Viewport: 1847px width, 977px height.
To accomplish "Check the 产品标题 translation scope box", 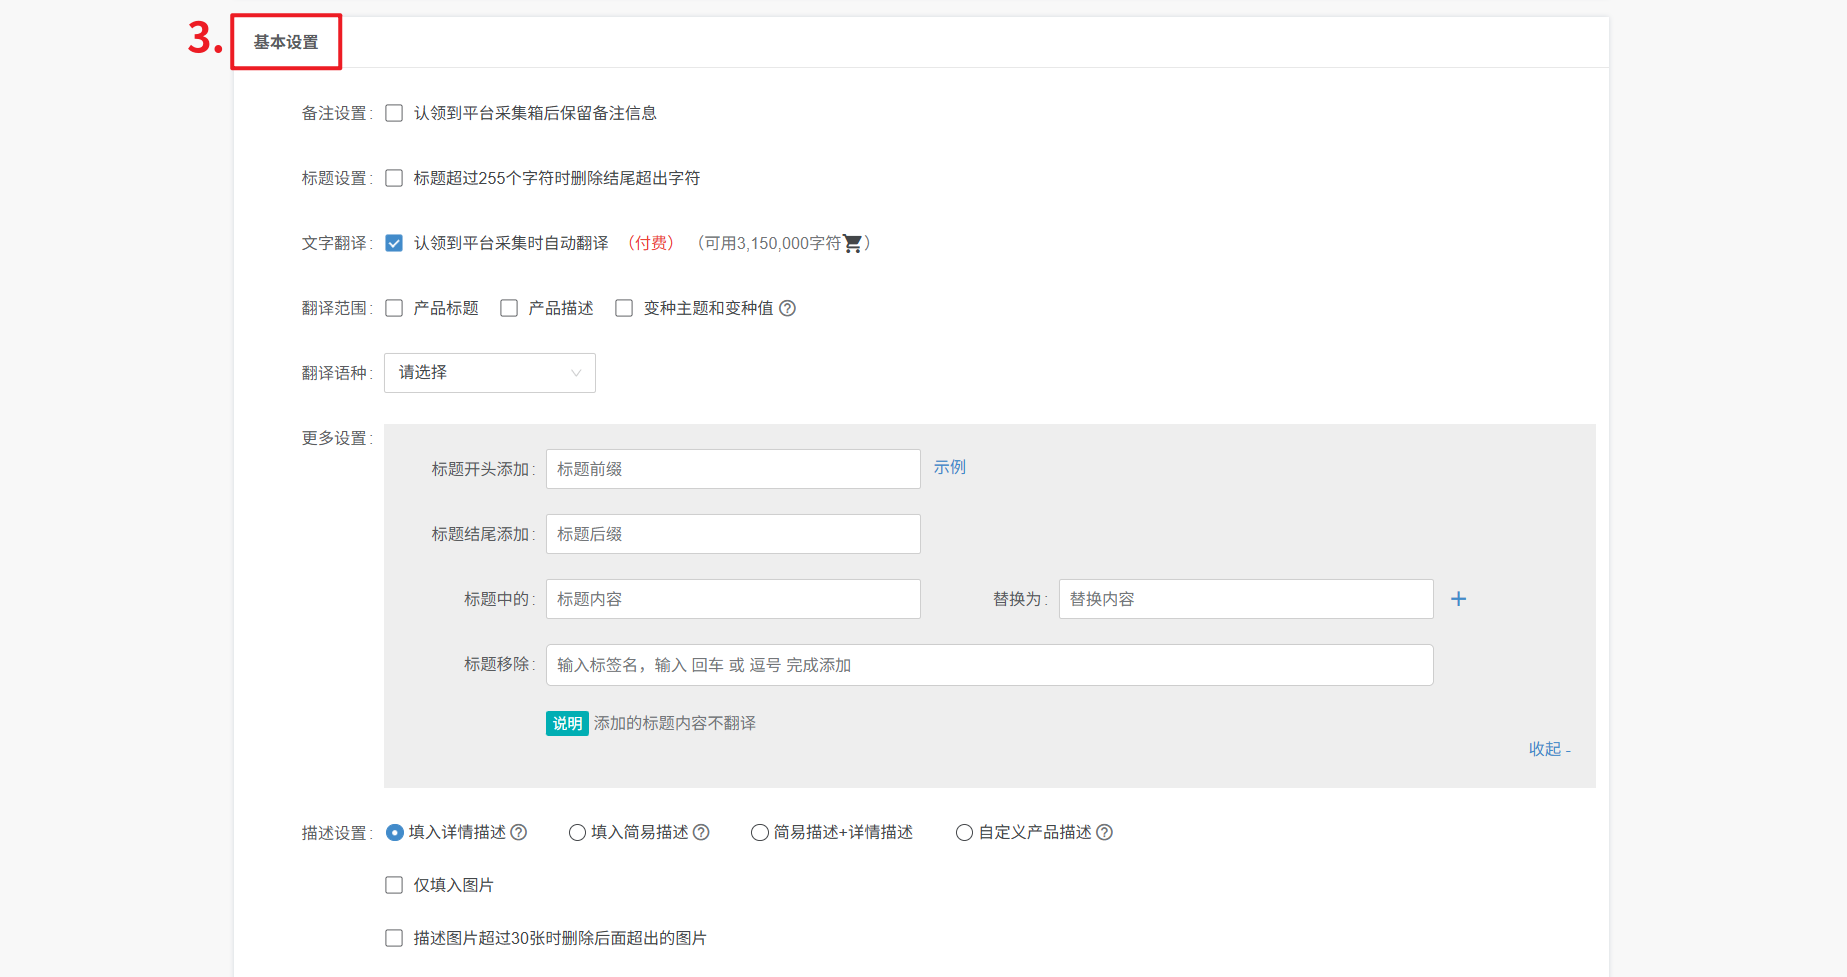I will click(x=394, y=308).
